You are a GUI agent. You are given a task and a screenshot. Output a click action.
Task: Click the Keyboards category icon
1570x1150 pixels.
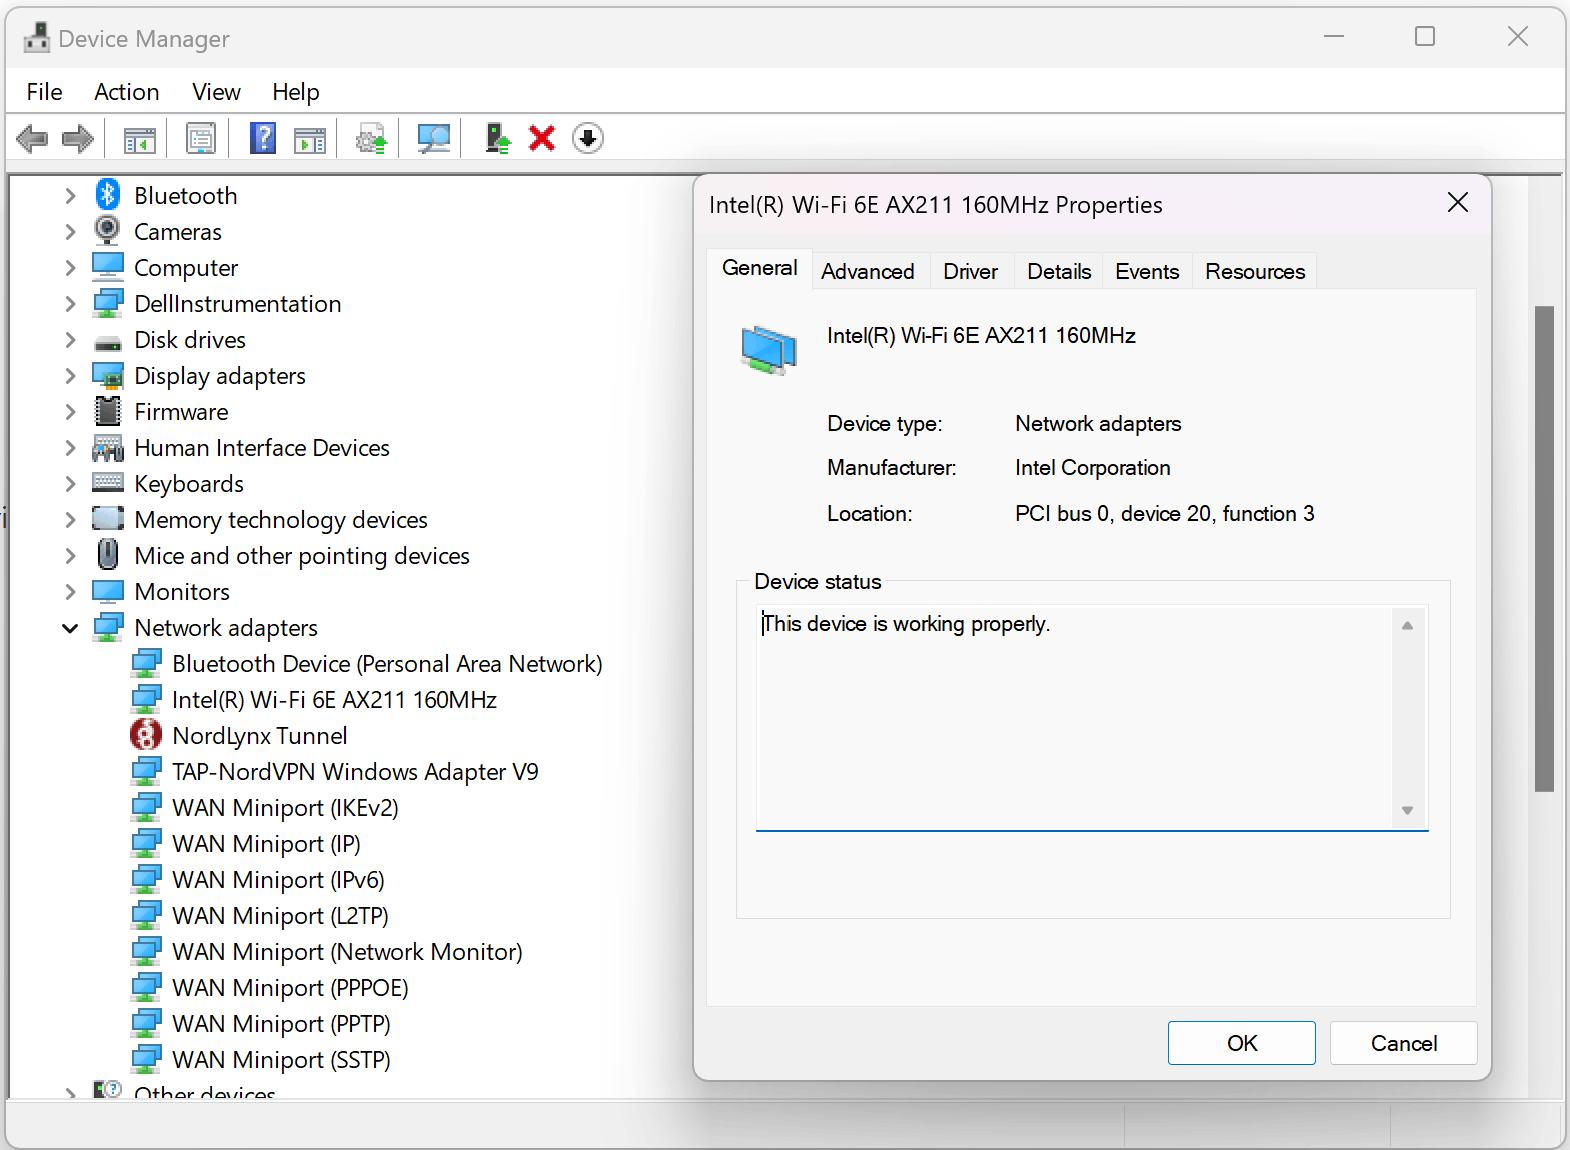coord(108,483)
